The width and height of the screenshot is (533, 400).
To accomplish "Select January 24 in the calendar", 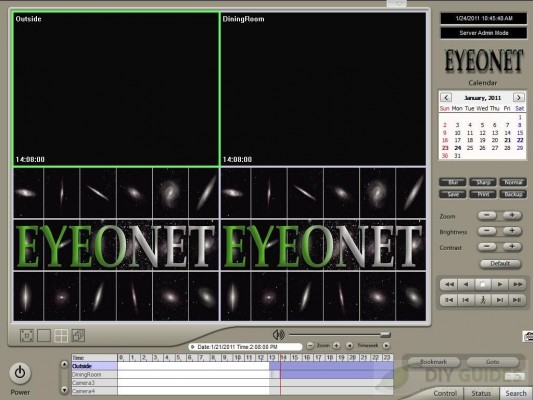I will [x=458, y=148].
